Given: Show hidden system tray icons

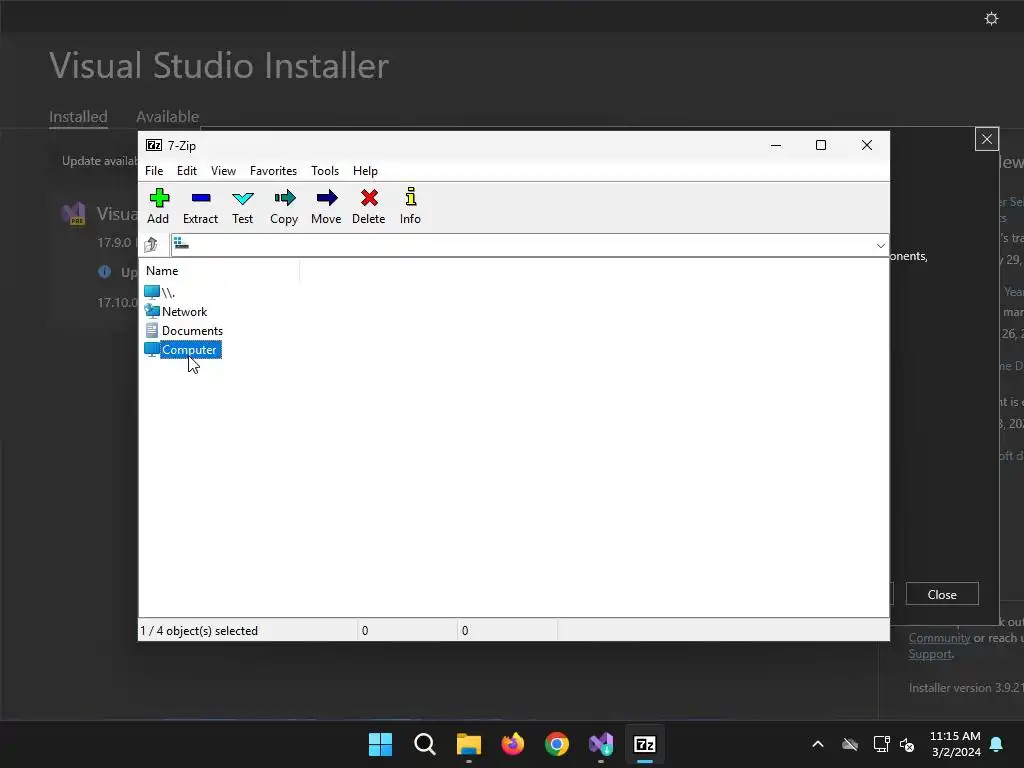Looking at the screenshot, I should pos(818,744).
